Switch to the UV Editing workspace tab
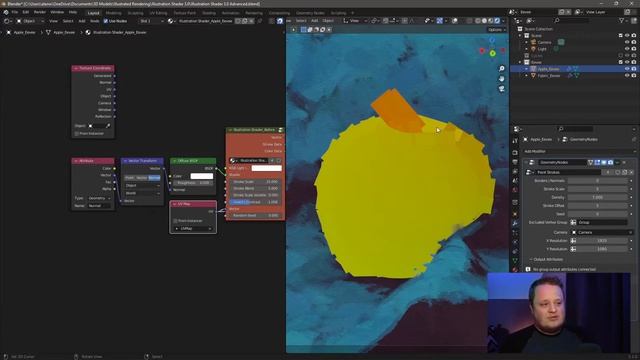The width and height of the screenshot is (640, 360). click(x=158, y=13)
